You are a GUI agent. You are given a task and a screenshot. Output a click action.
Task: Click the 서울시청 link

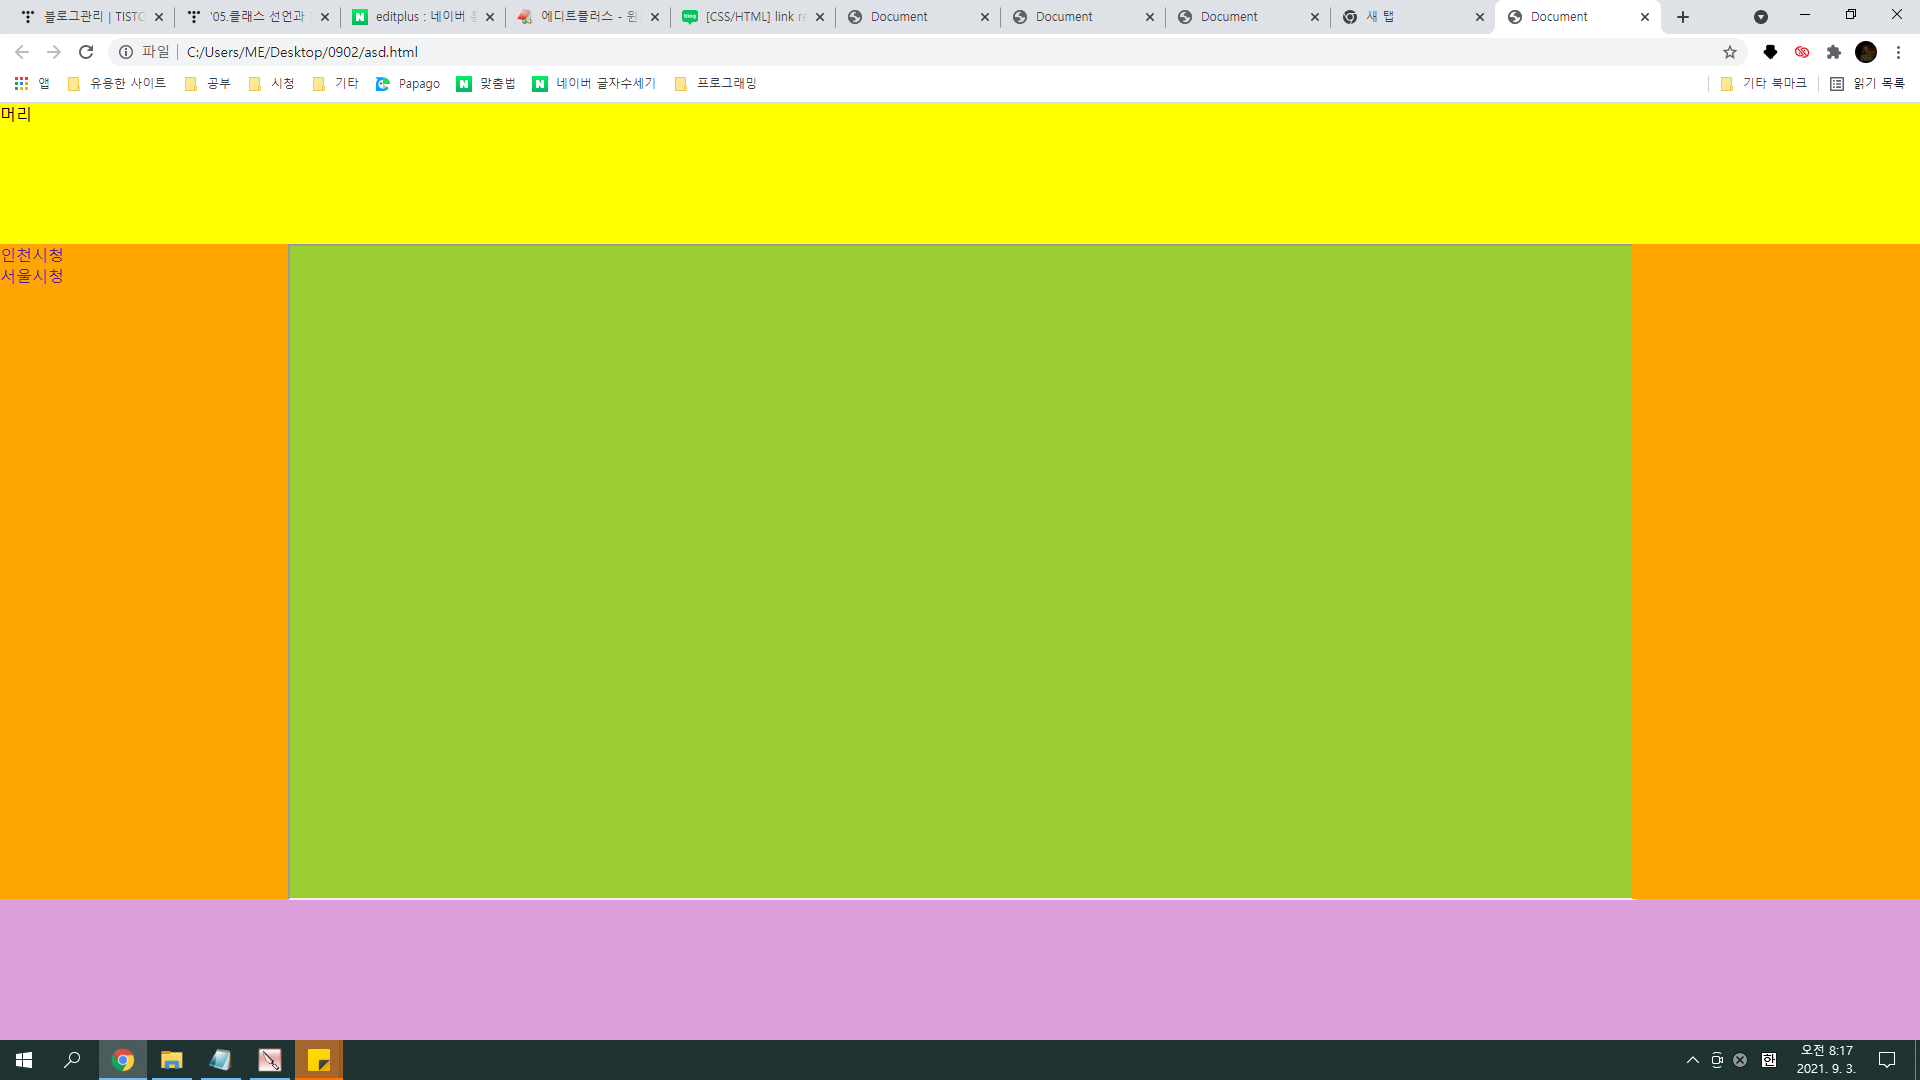point(32,276)
